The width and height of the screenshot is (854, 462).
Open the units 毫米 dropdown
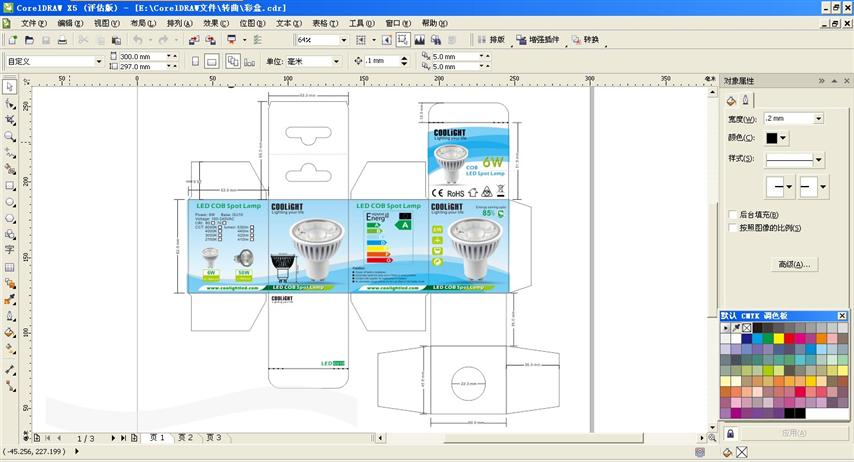336,62
